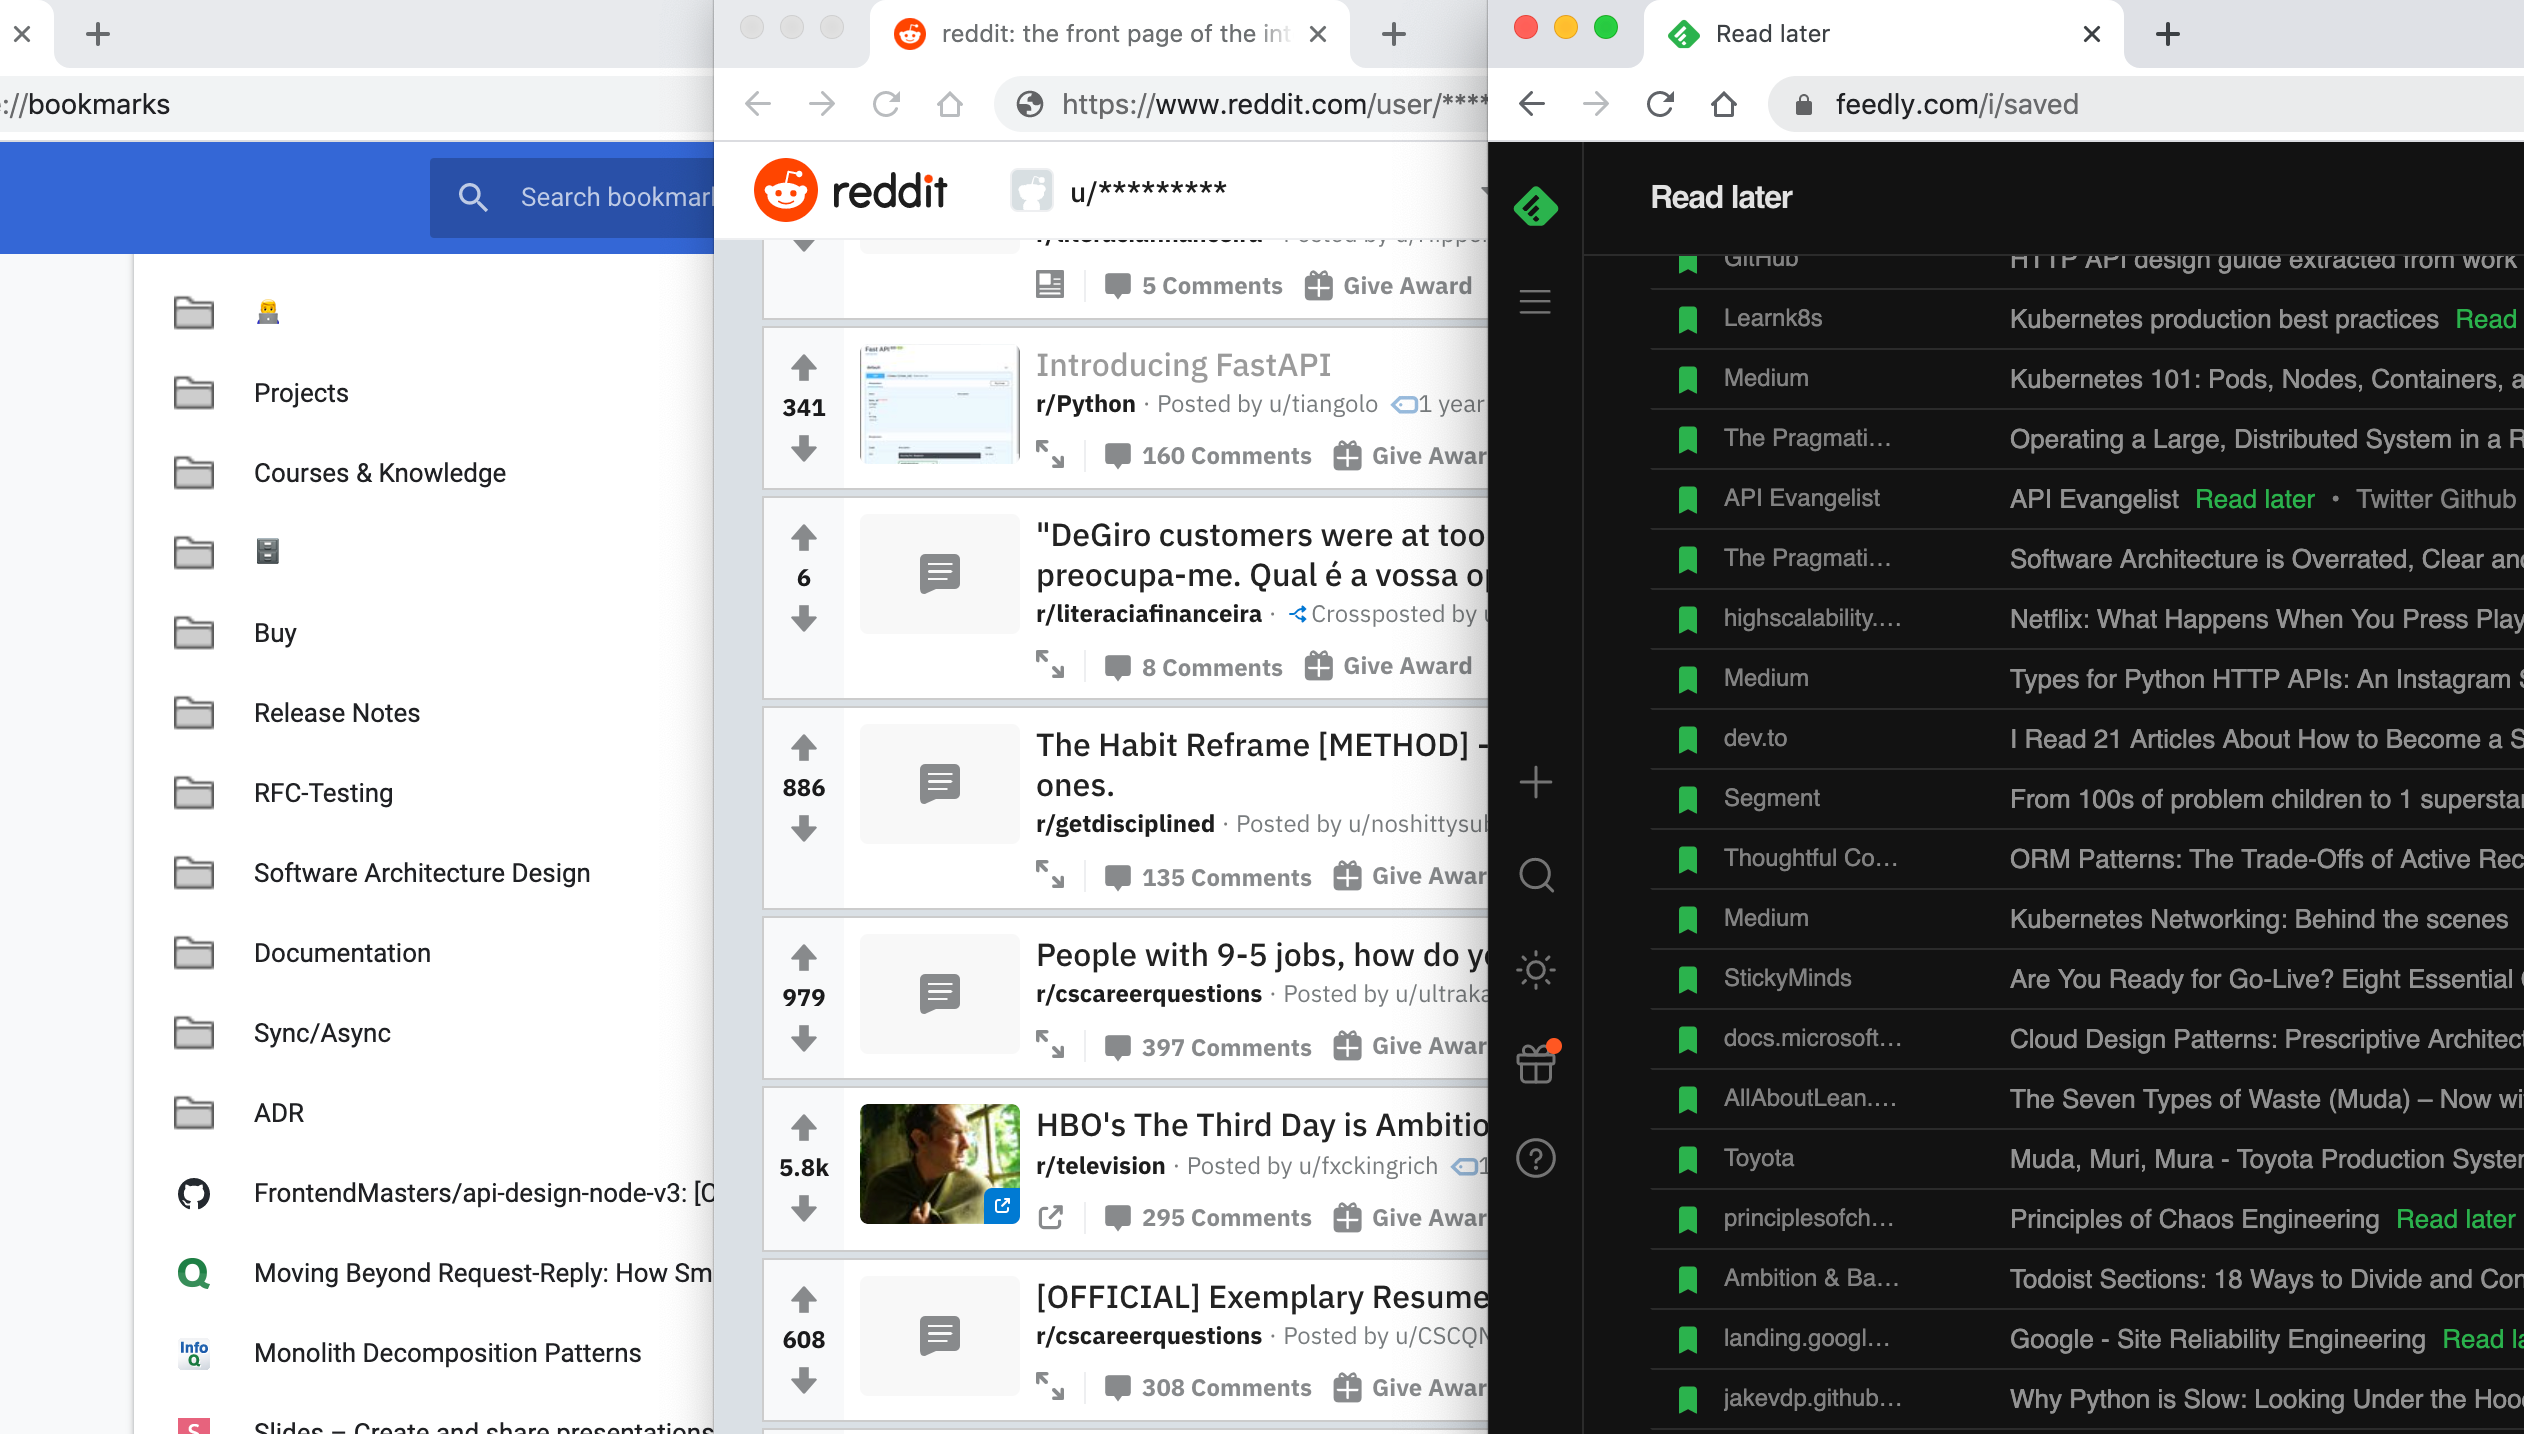Open the HBO Third Day thumbnail
Screen dimensions: 2524x1434
pos(940,1164)
